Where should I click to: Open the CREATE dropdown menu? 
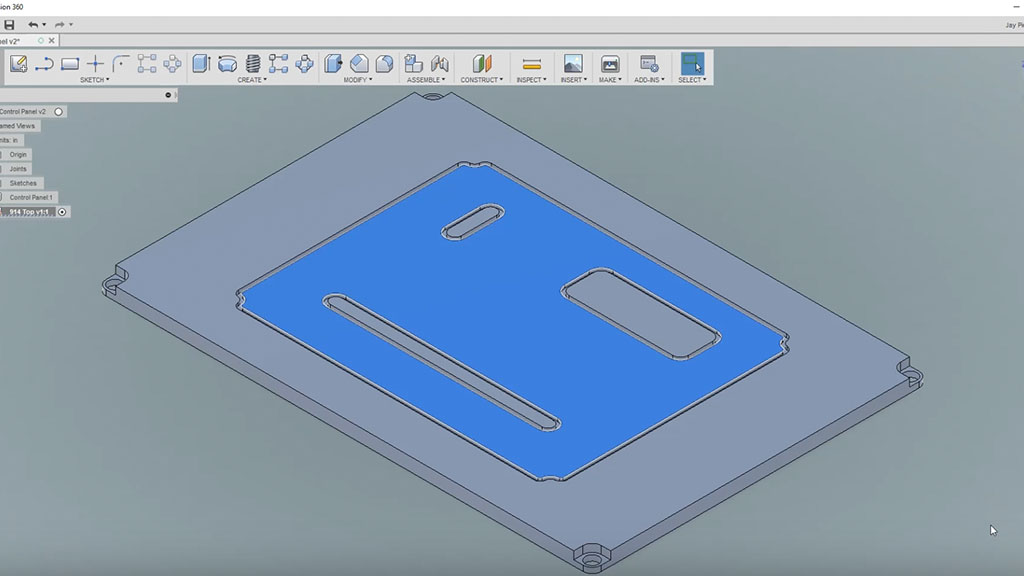point(252,80)
